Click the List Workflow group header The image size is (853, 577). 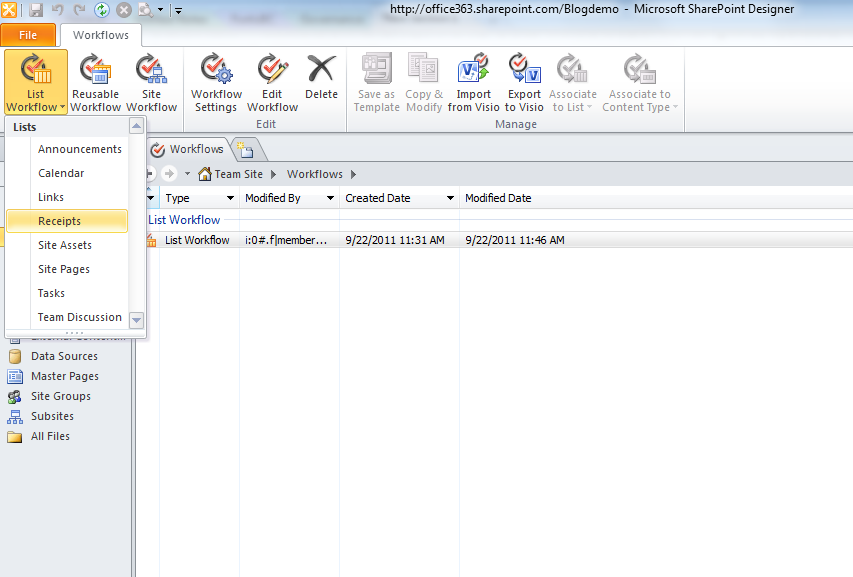pos(184,220)
